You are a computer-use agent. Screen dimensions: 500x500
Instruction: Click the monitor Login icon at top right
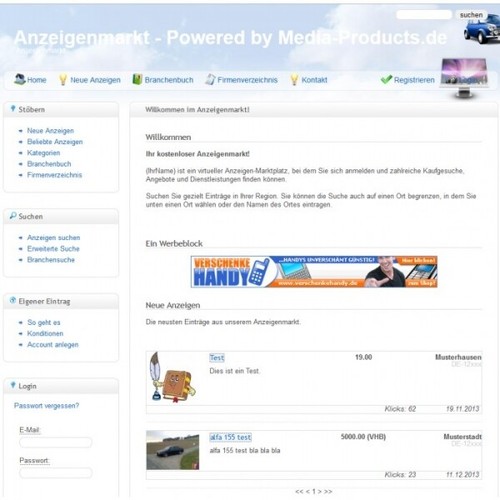pos(465,77)
